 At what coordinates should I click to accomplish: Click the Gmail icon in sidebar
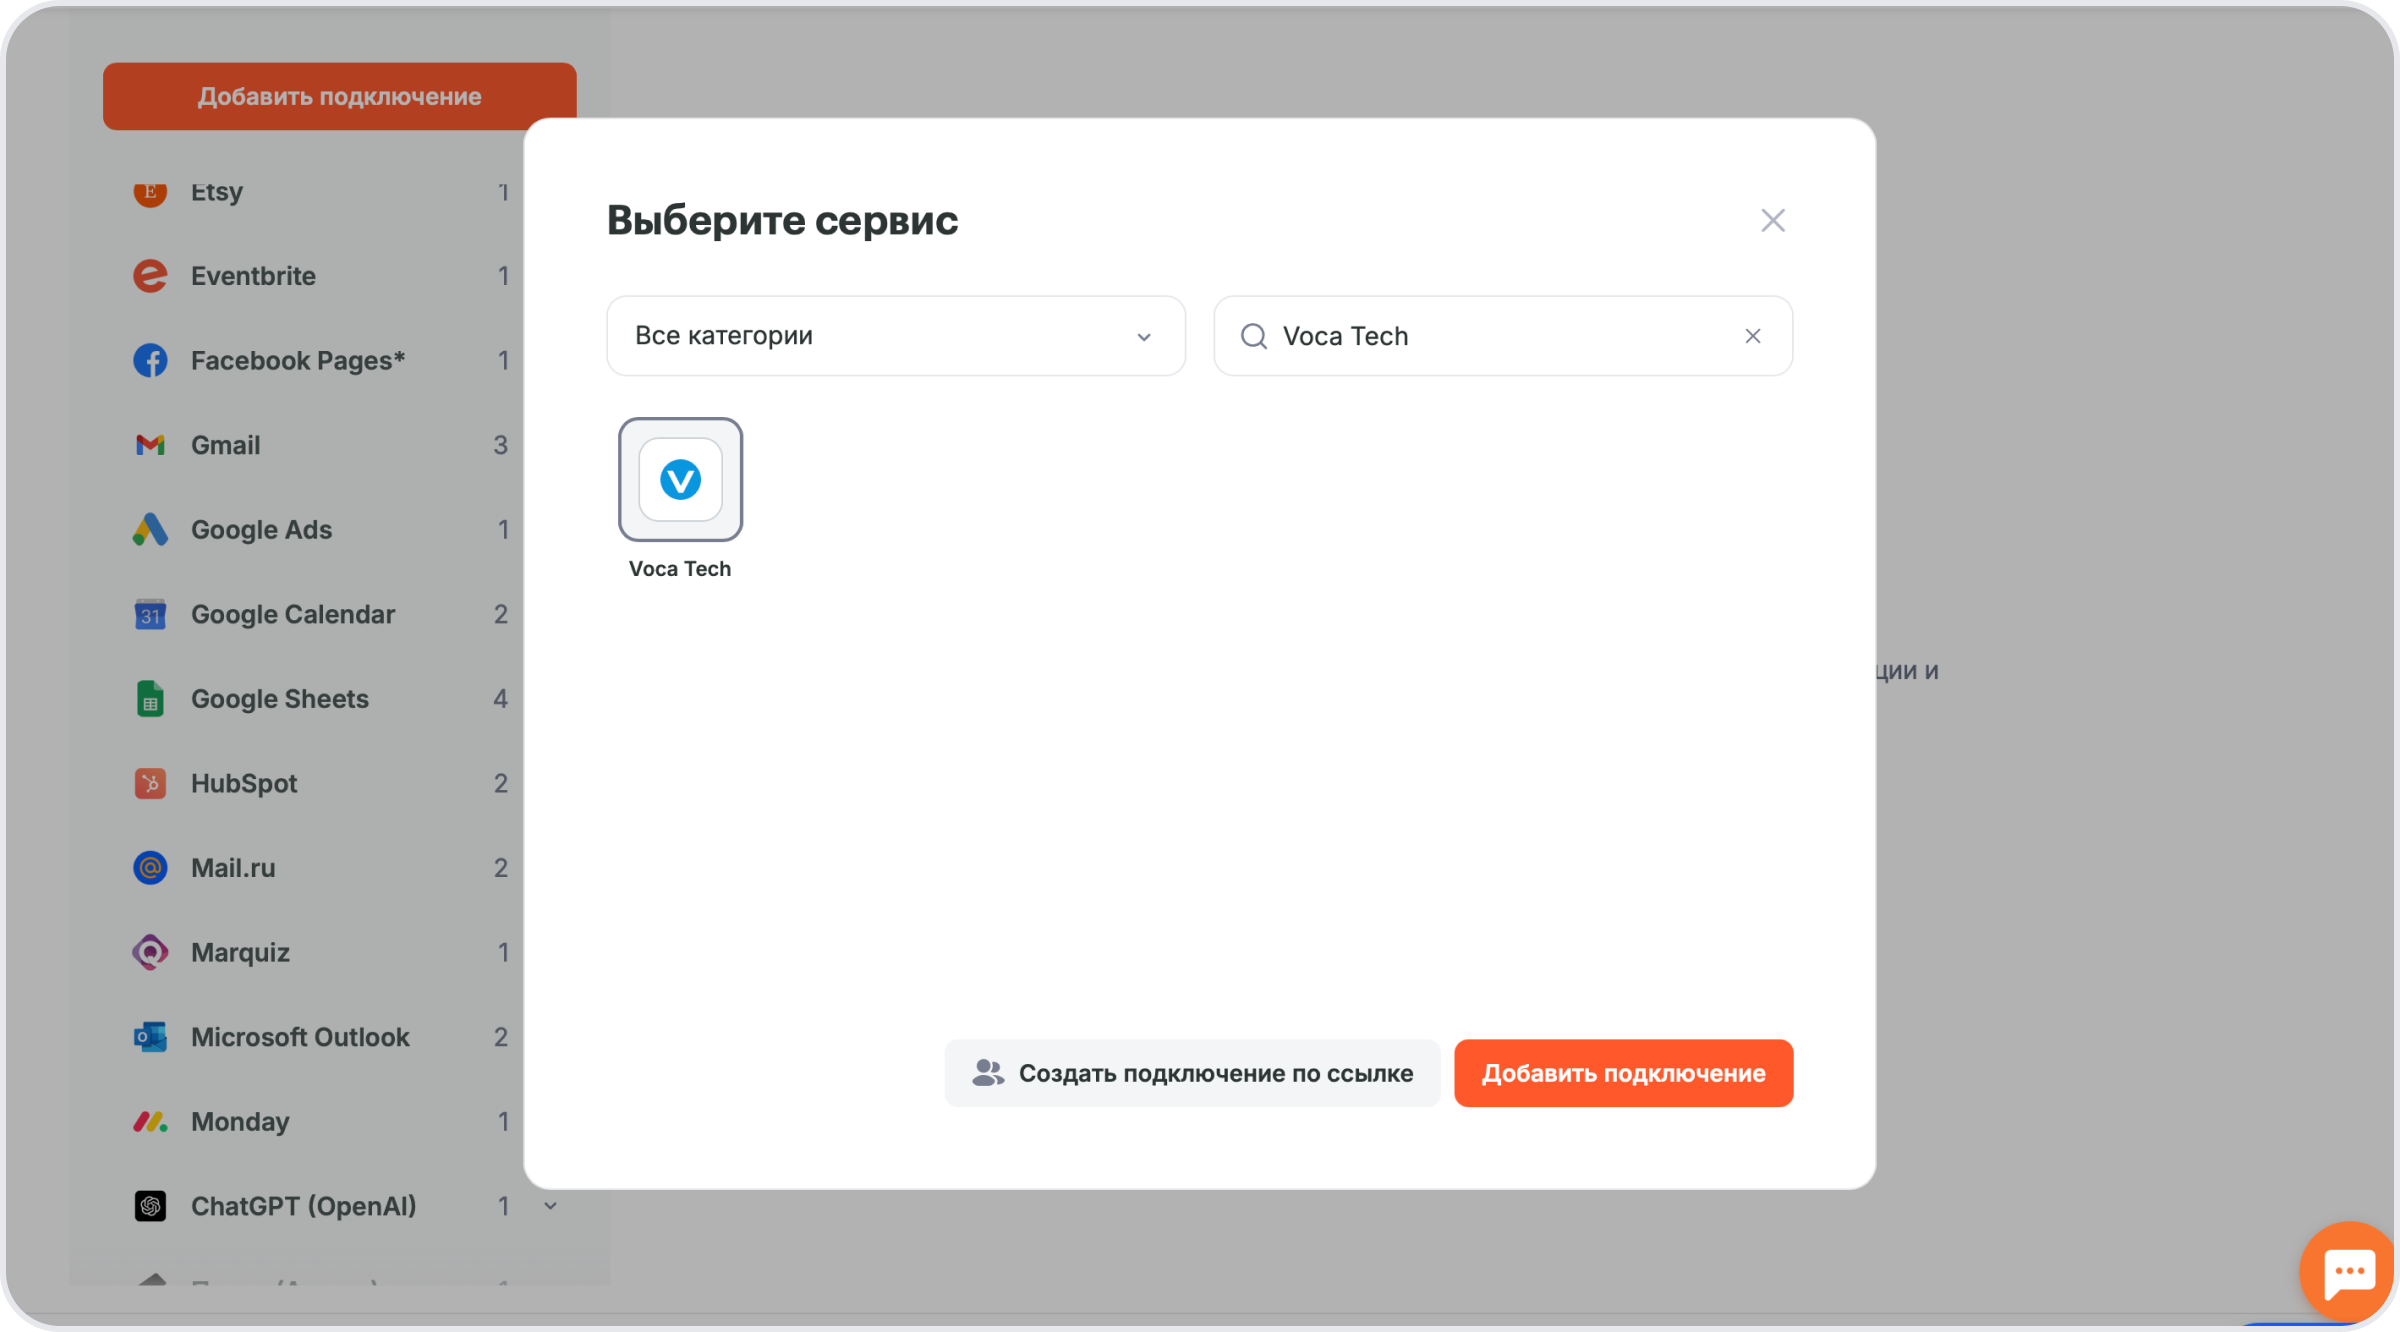[150, 445]
